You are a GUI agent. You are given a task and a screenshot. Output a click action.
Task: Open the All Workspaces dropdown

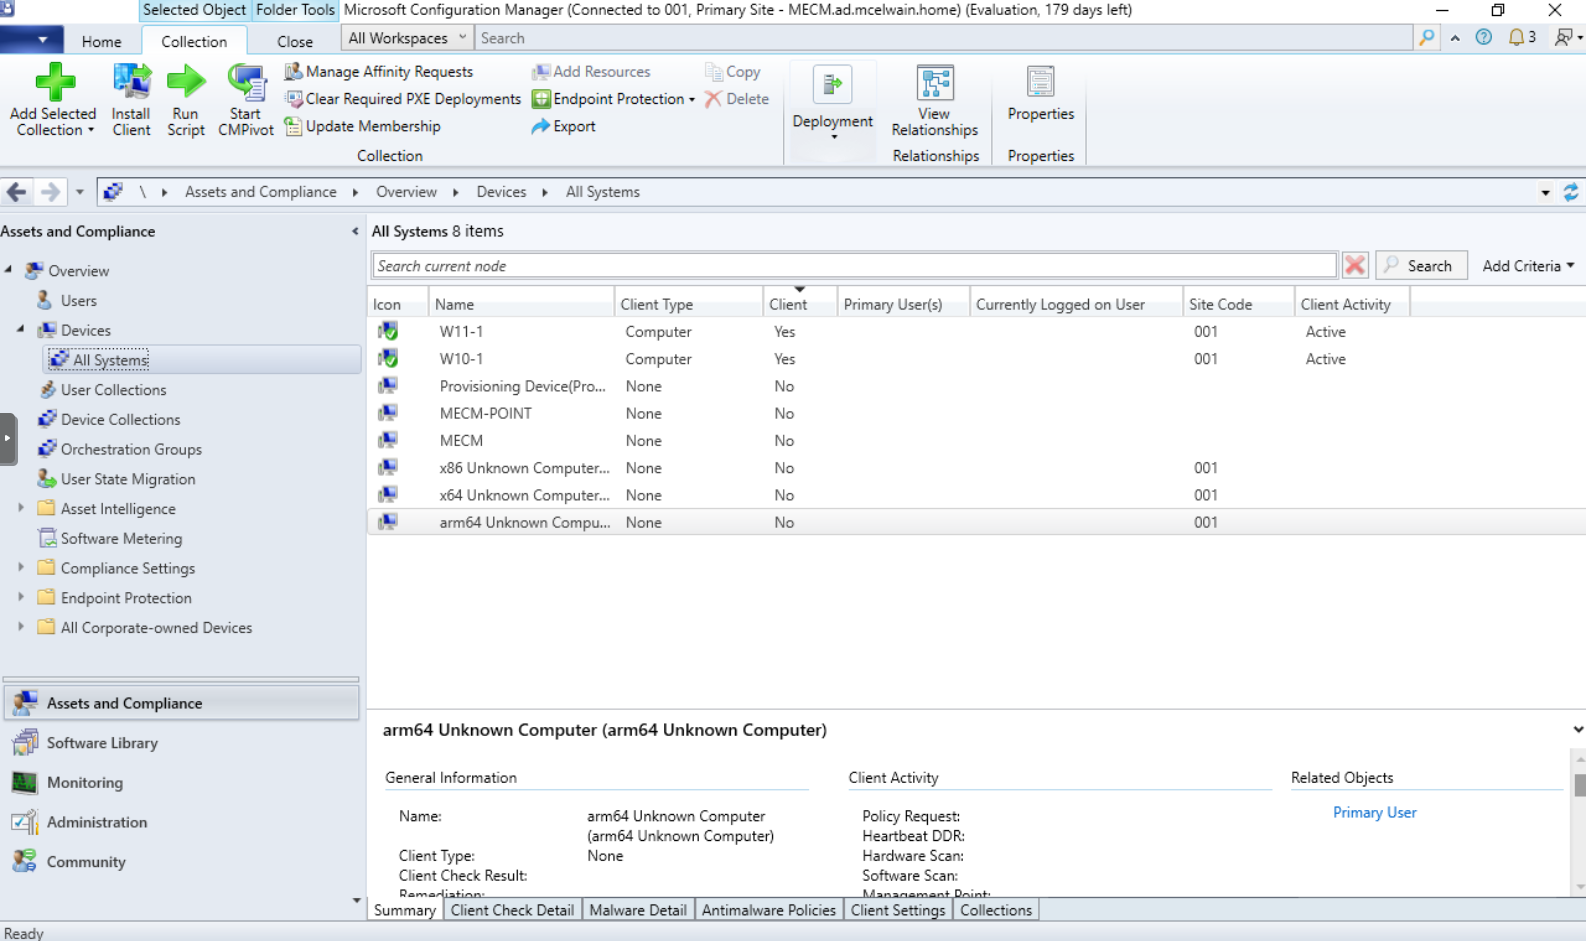point(407,38)
